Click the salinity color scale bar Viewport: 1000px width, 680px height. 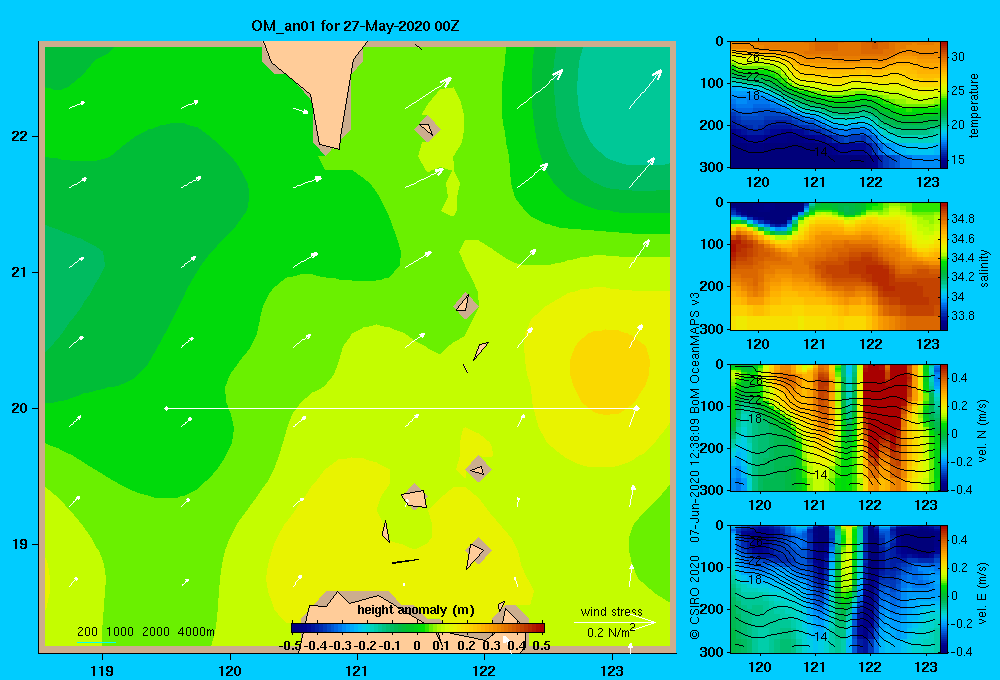(944, 266)
